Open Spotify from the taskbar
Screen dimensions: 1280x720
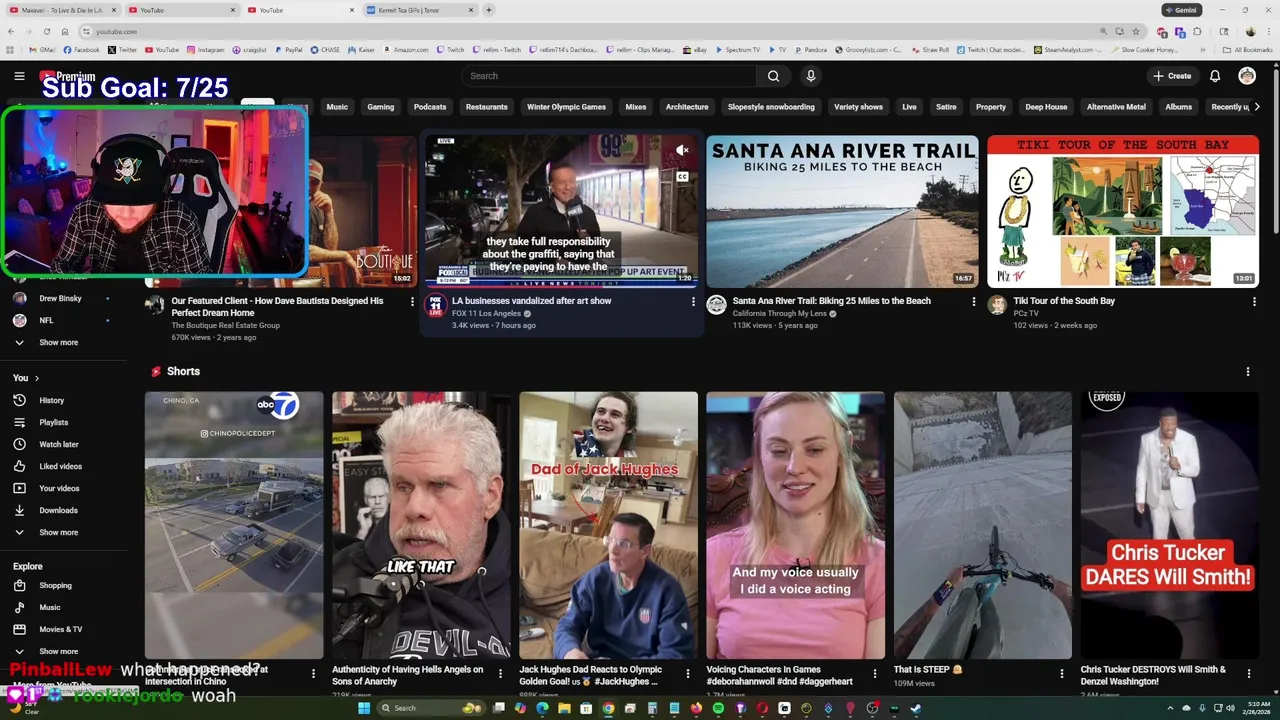click(718, 708)
